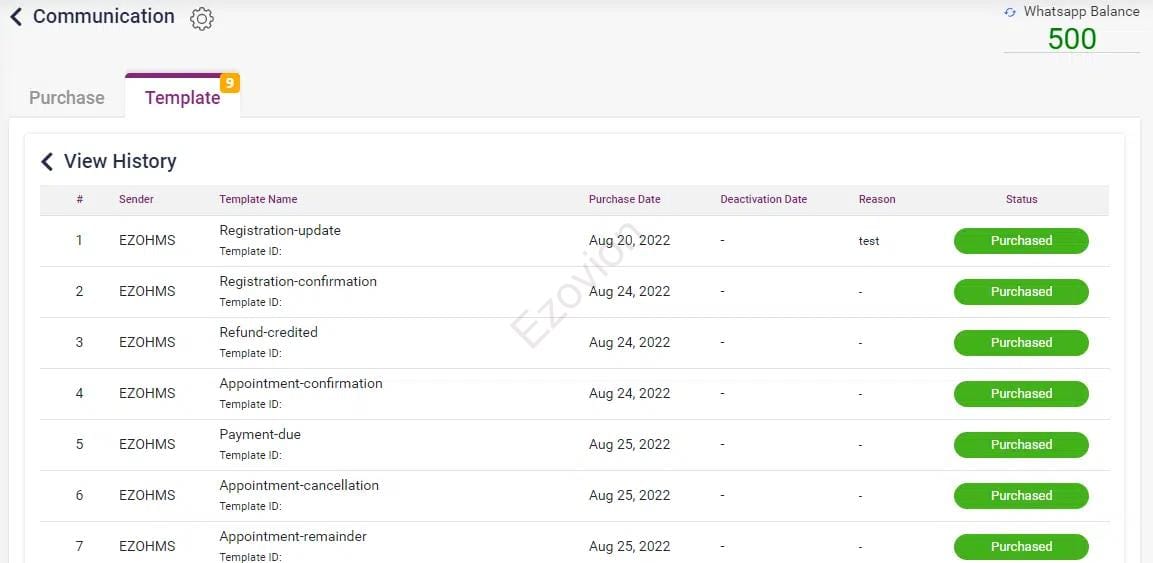Select the Payment-due template row name
This screenshot has width=1153, height=563.
[260, 434]
